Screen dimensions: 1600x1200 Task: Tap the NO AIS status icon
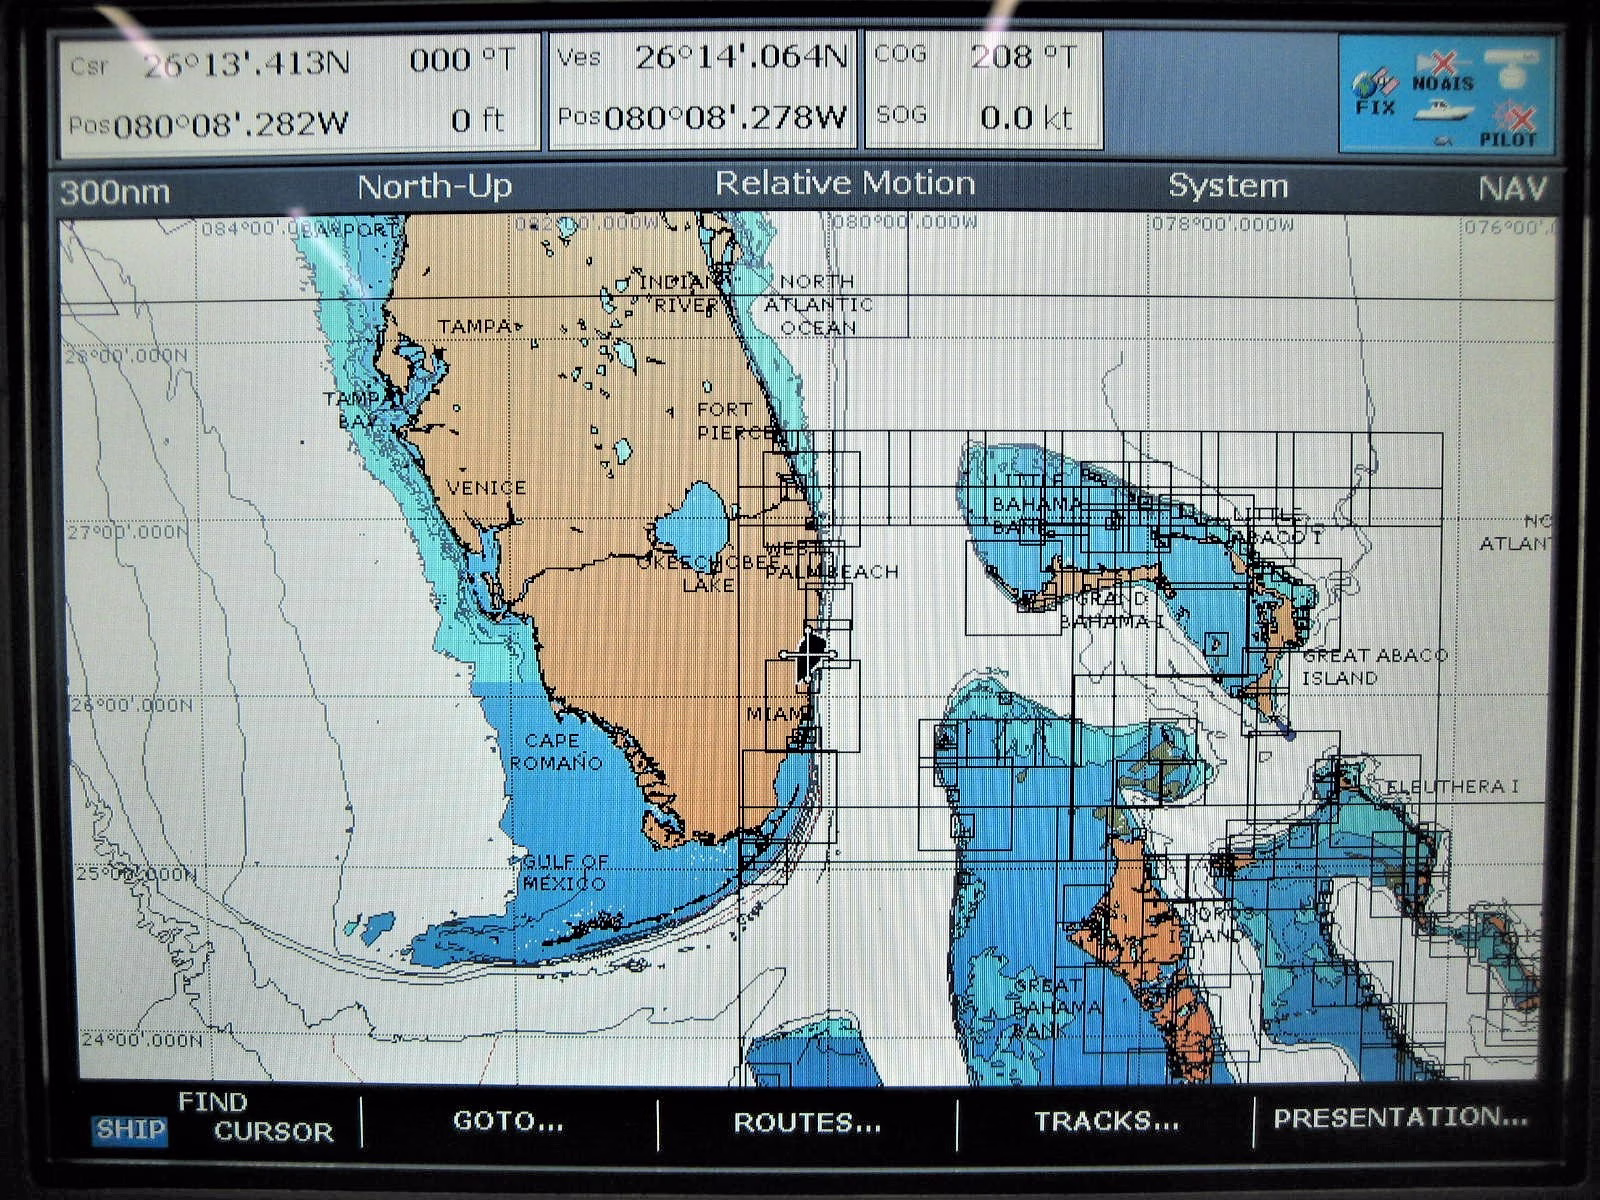[1442, 74]
